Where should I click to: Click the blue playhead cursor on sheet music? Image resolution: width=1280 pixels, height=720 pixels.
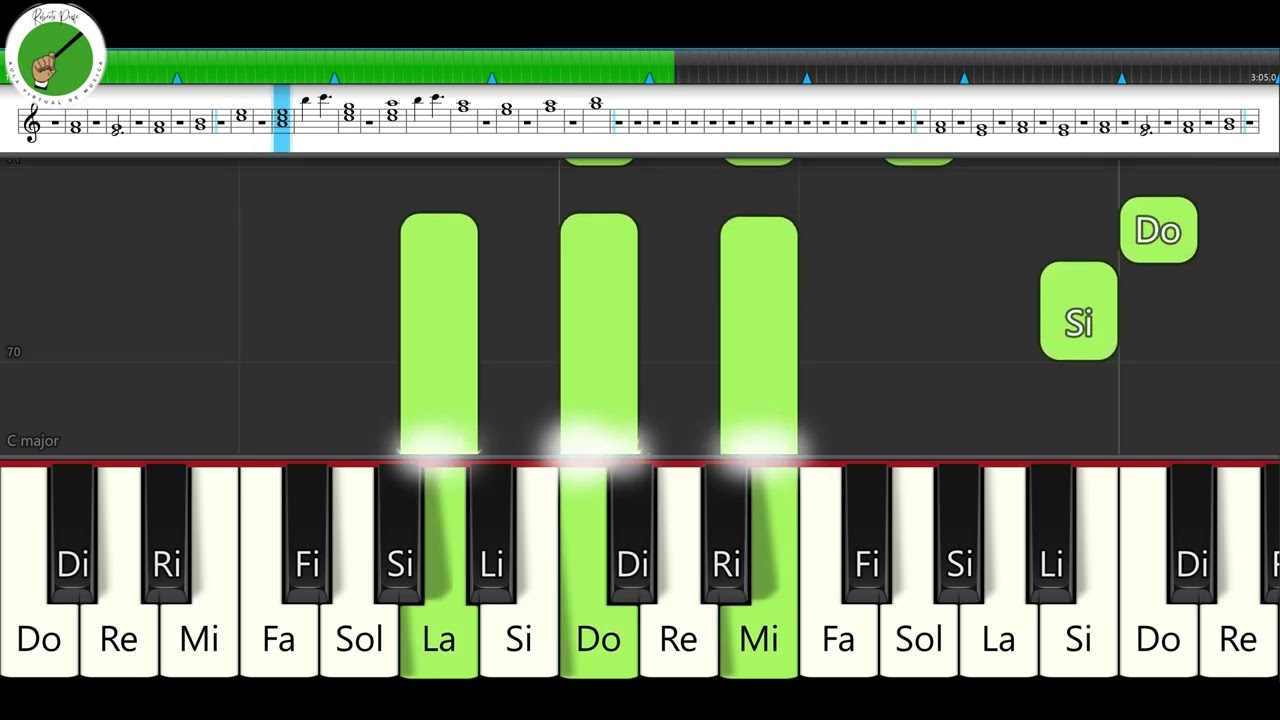282,118
